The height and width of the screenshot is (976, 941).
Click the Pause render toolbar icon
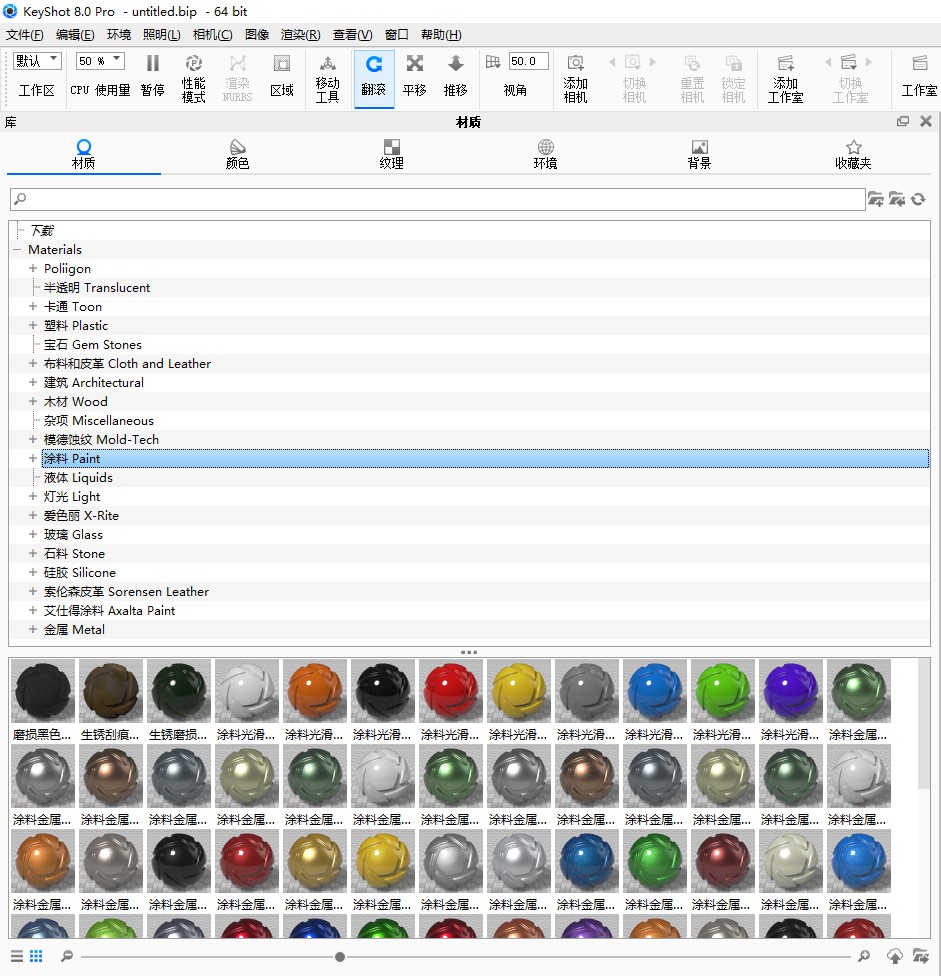pos(152,66)
